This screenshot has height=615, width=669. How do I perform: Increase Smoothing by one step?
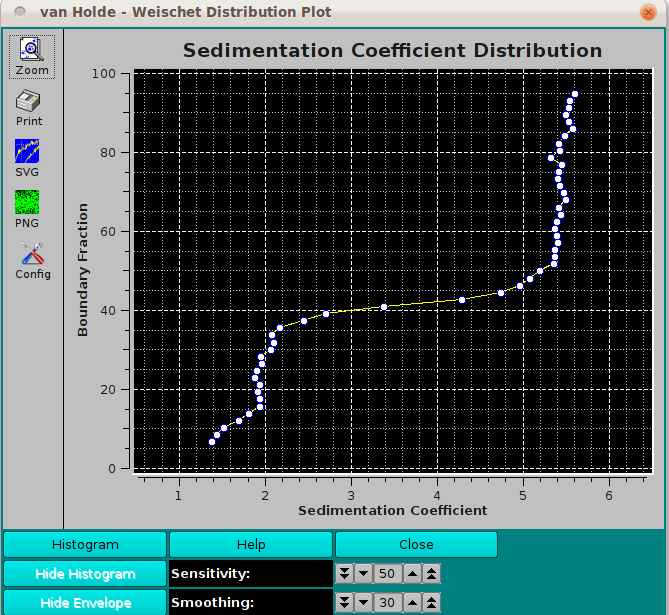411,603
